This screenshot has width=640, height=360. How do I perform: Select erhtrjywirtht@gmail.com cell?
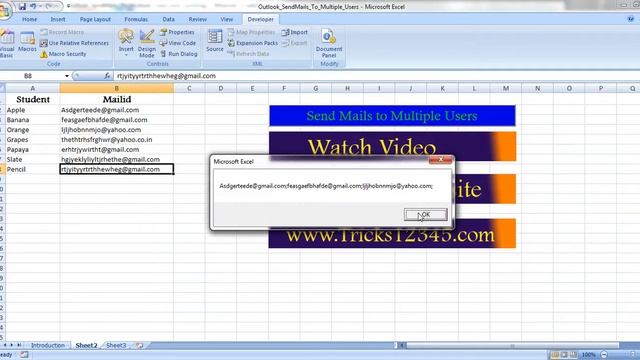click(117, 149)
